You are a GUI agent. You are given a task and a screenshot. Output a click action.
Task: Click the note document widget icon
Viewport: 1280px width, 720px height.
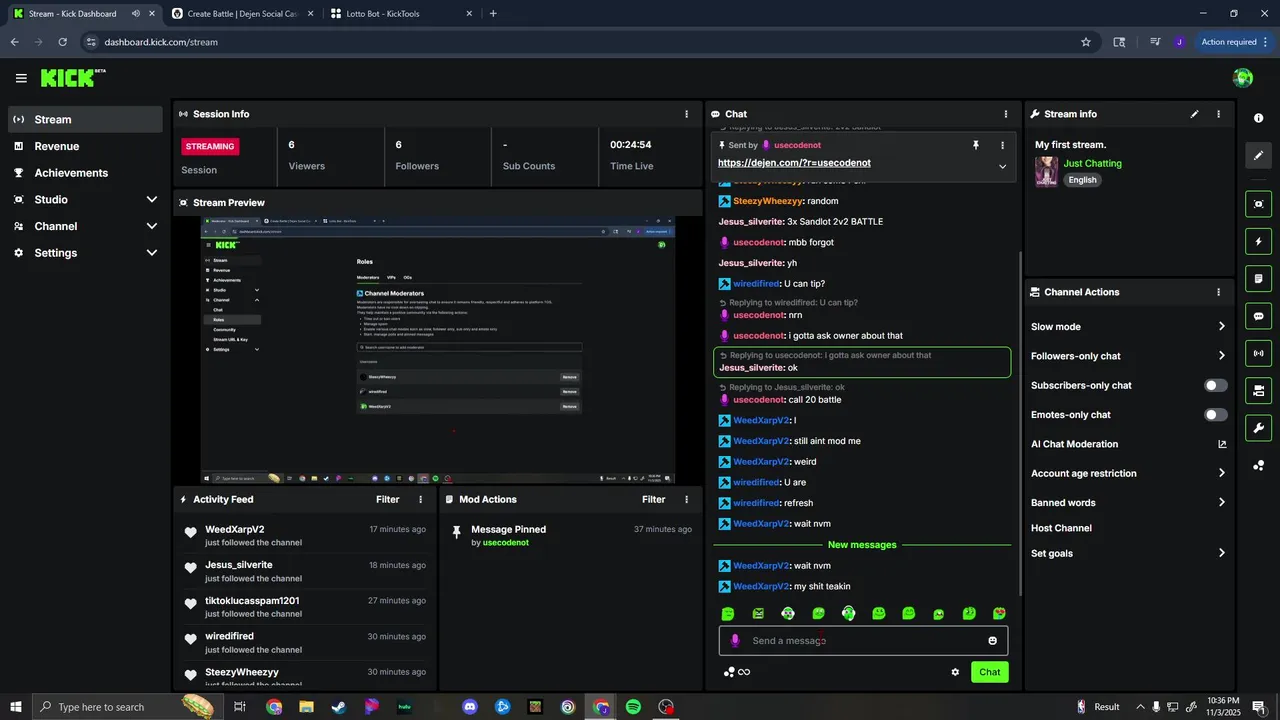click(1258, 278)
